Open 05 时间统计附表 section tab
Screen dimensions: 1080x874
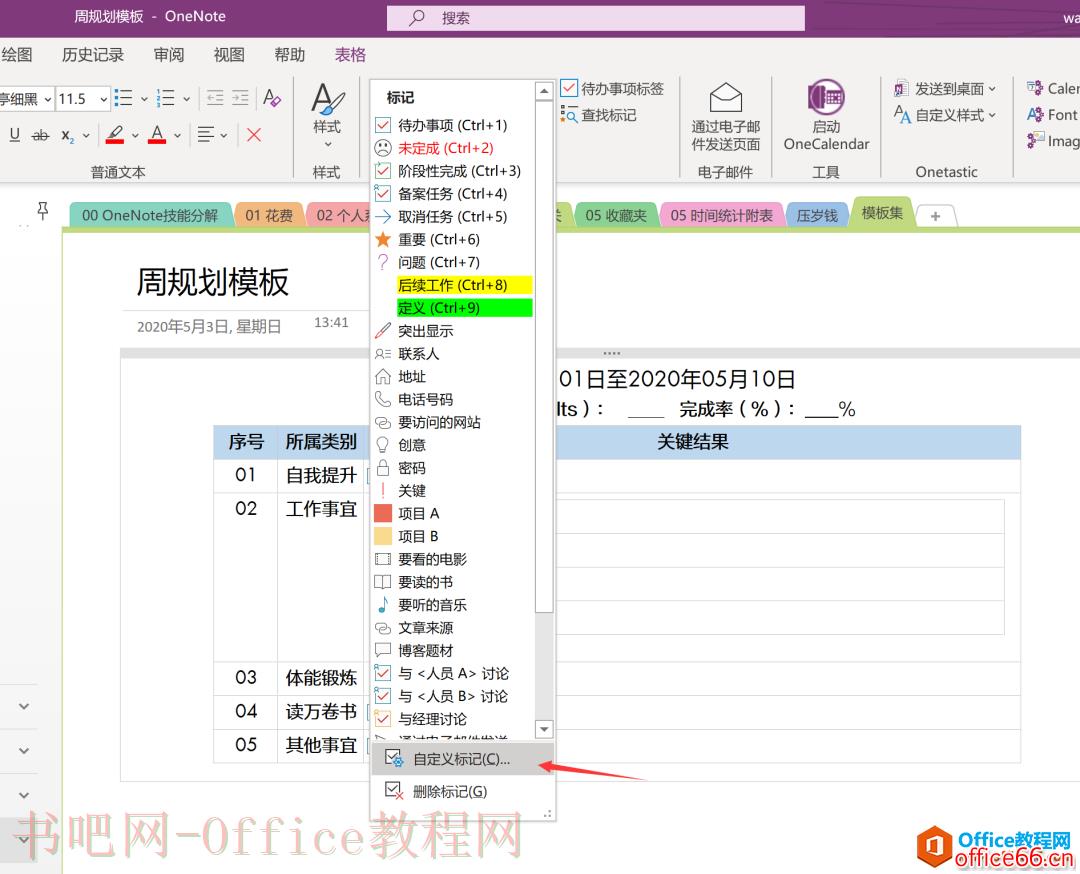[x=721, y=216]
